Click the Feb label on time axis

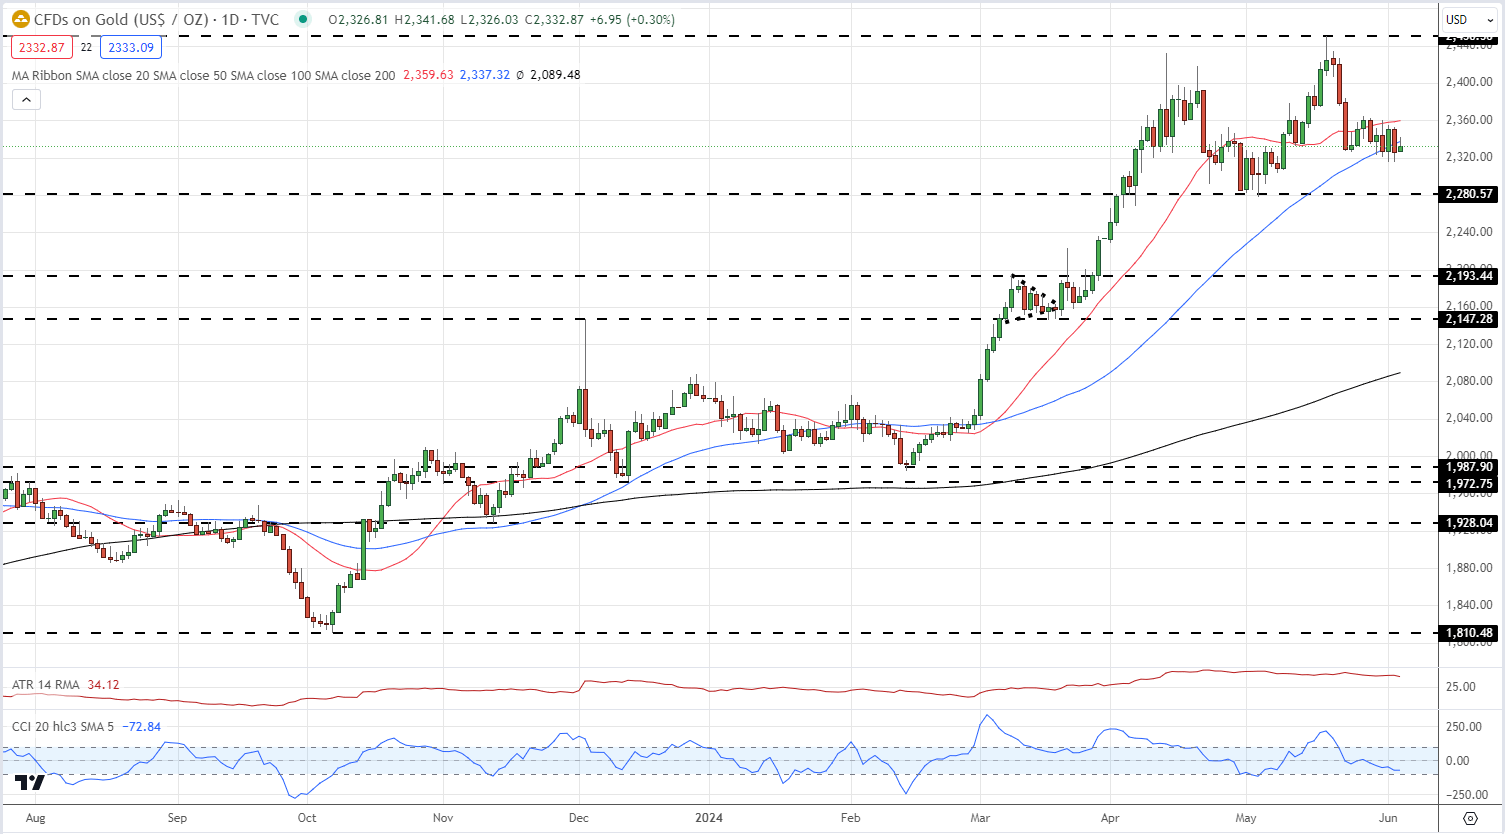pyautogui.click(x=850, y=818)
